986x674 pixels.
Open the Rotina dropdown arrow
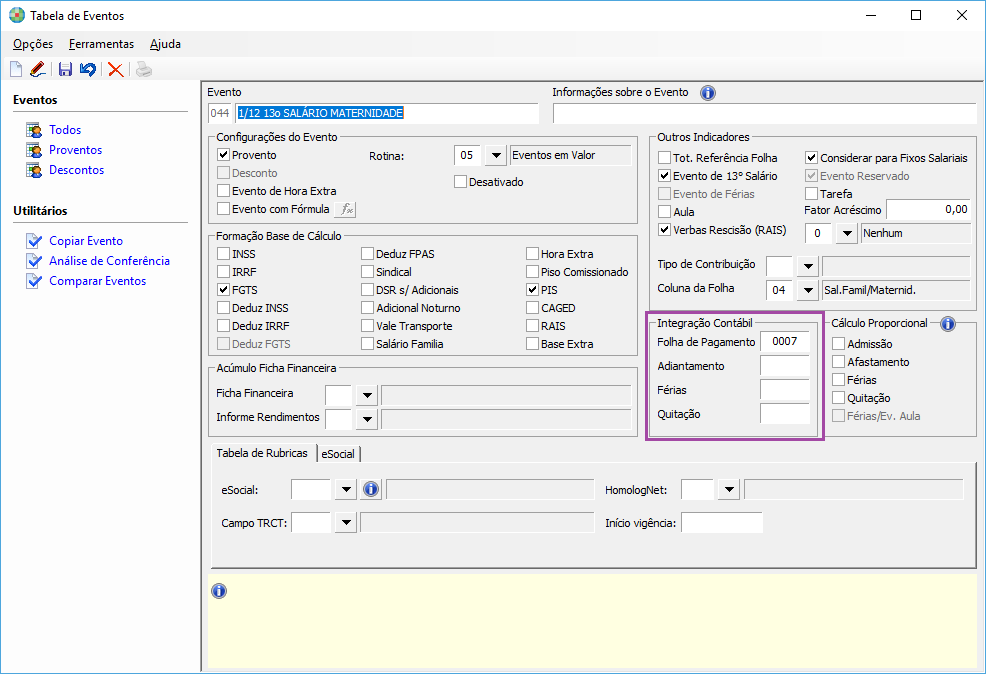point(495,156)
